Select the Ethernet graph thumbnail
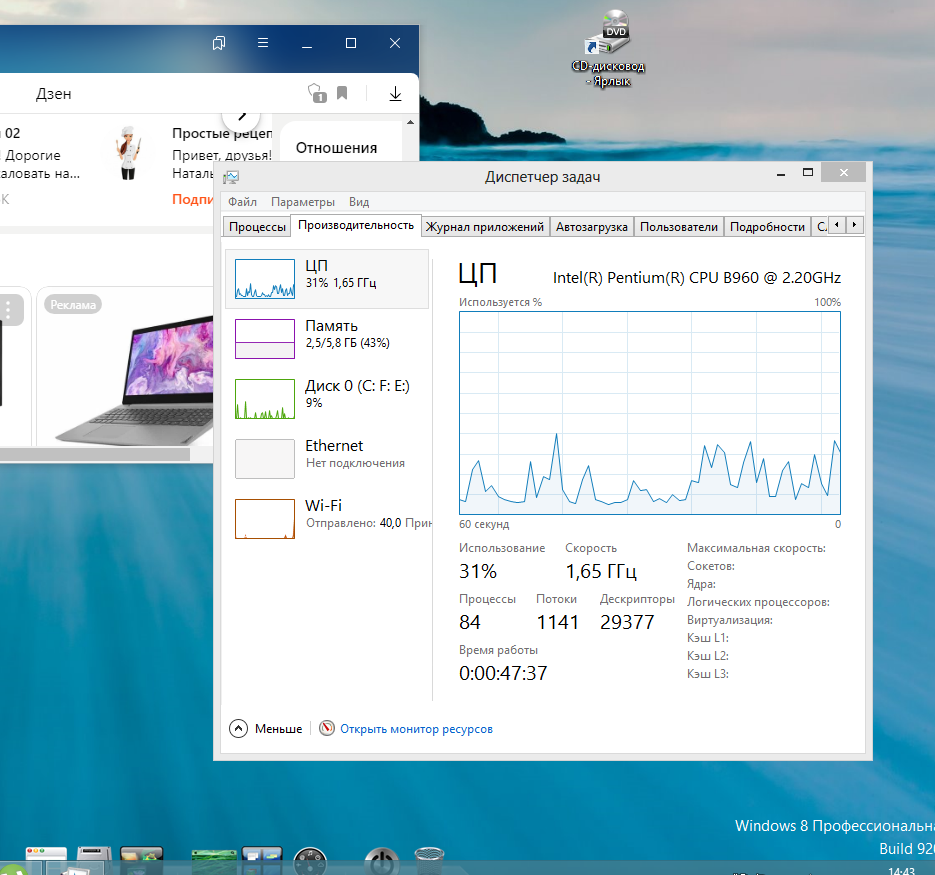935x875 pixels. pyautogui.click(x=265, y=459)
